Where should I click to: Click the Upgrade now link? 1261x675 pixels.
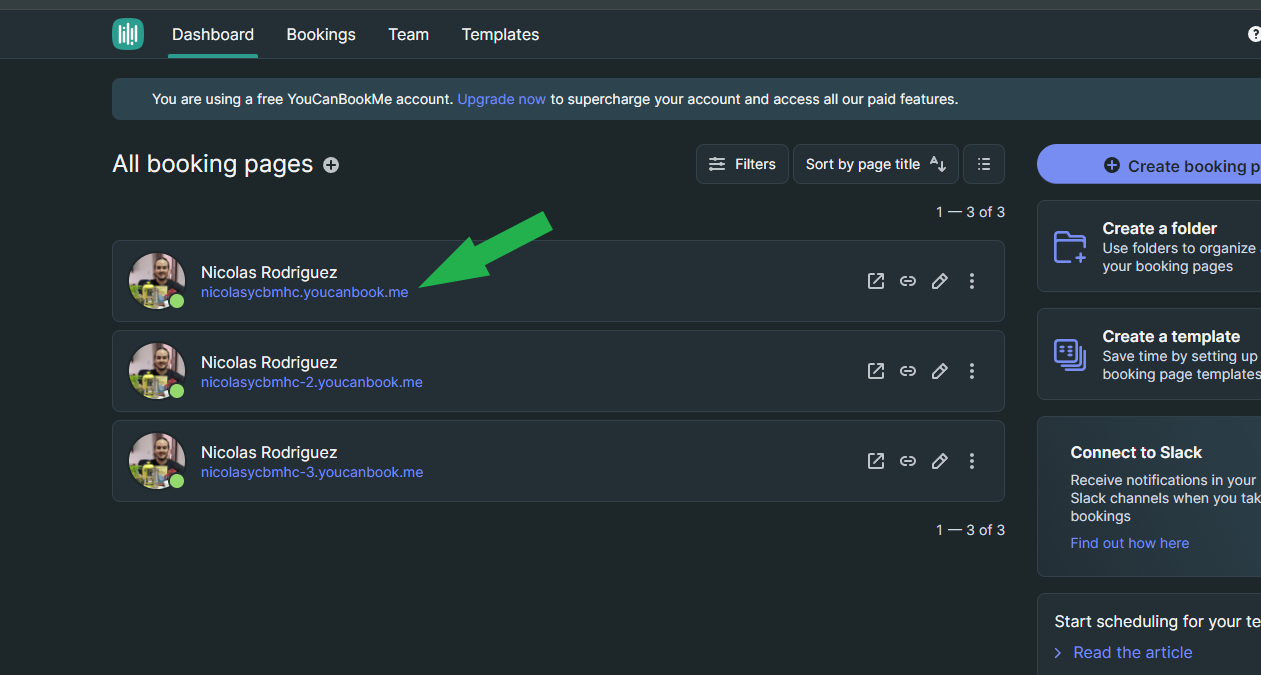click(501, 99)
